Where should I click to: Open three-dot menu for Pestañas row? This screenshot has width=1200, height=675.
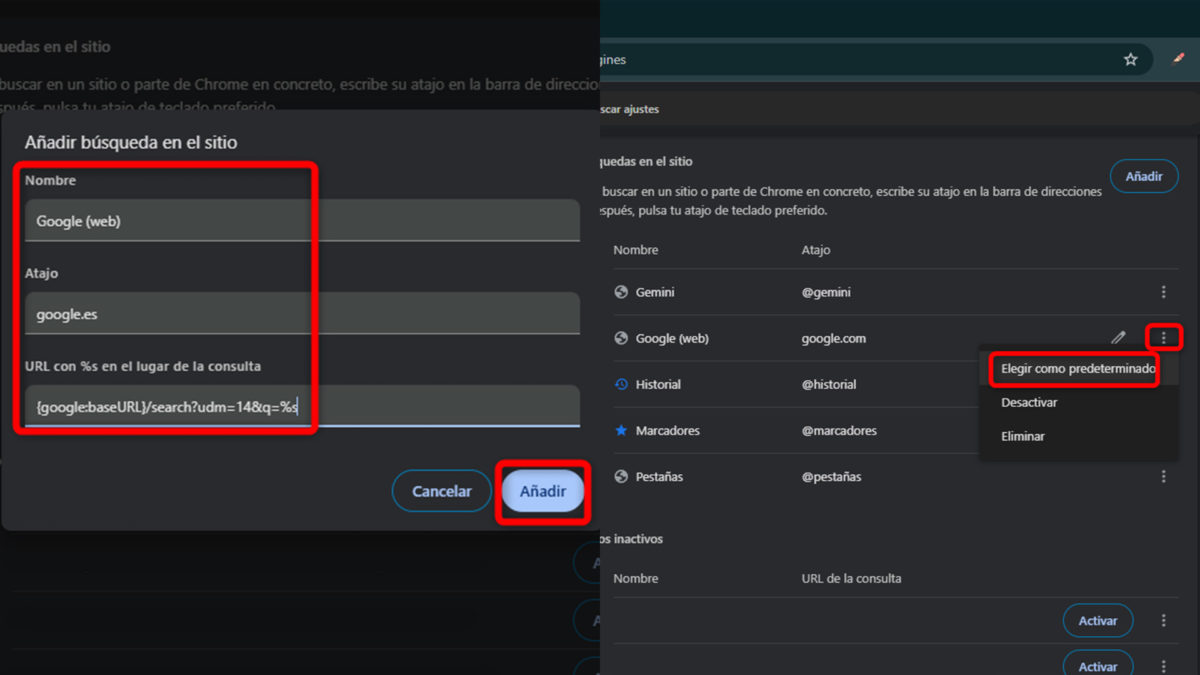pyautogui.click(x=1163, y=477)
